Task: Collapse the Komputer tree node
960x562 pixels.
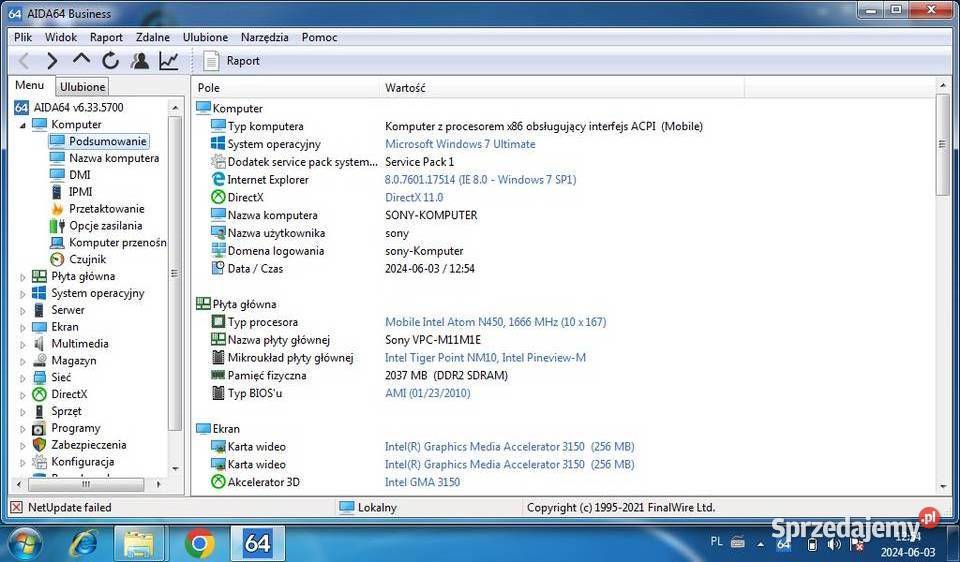Action: click(23, 125)
